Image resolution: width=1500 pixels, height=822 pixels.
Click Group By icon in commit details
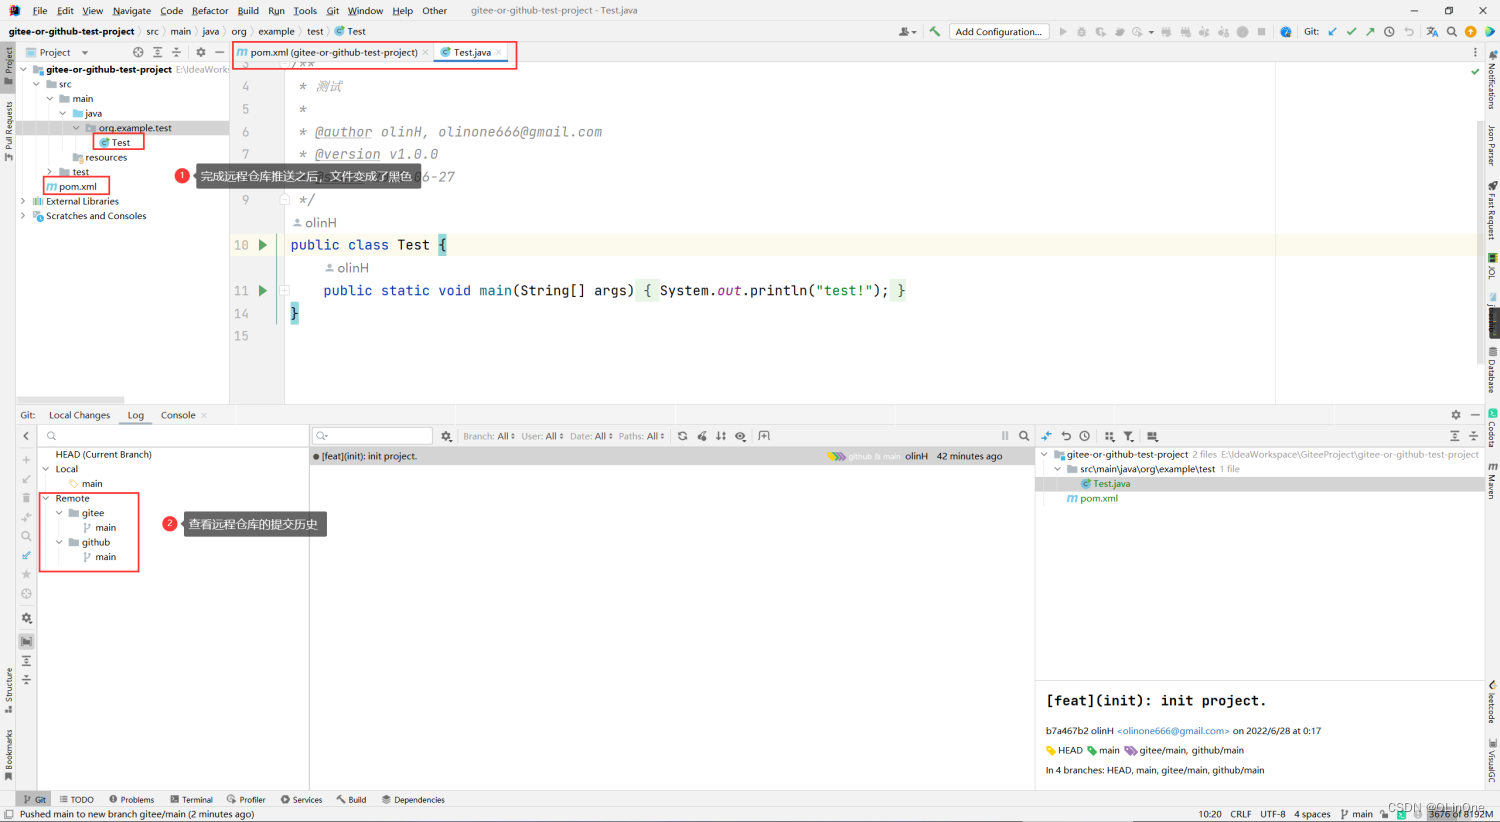(1109, 436)
